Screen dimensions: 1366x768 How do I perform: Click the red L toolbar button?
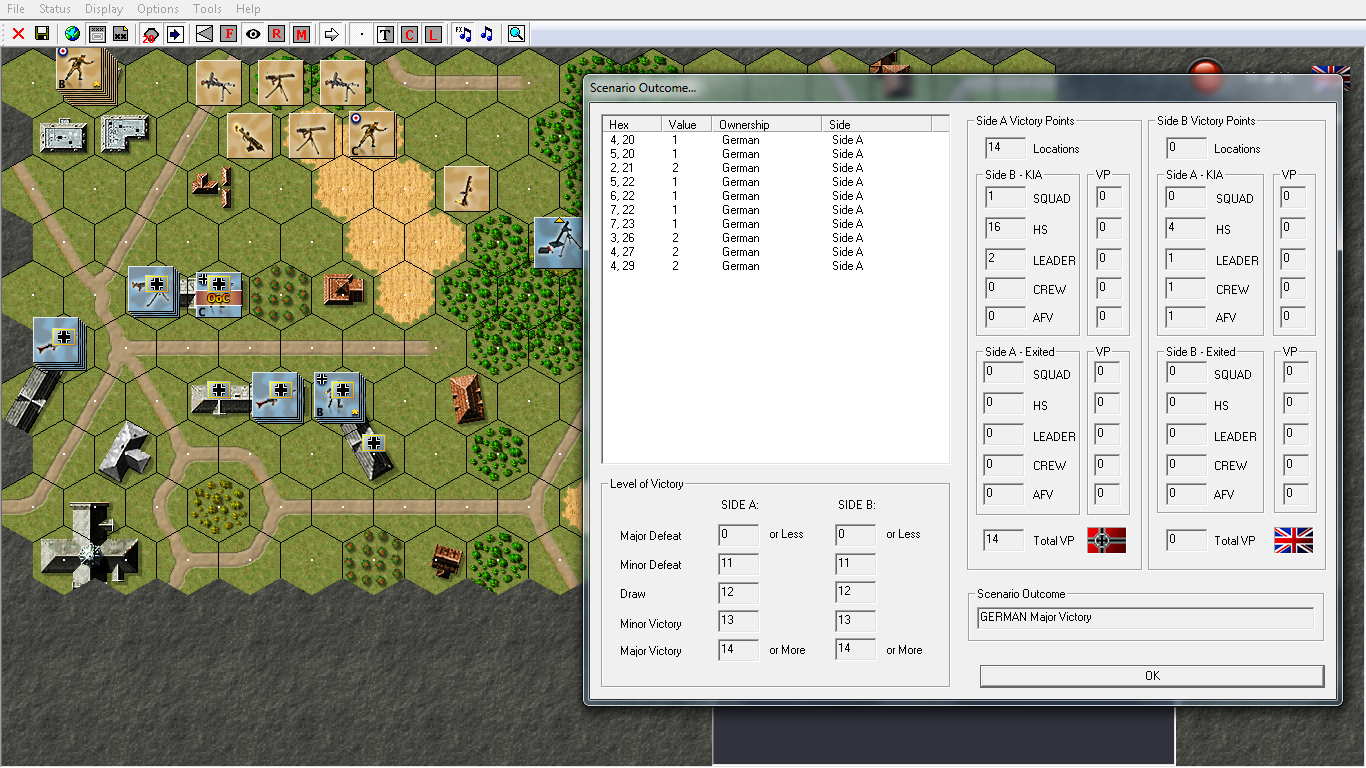point(433,34)
